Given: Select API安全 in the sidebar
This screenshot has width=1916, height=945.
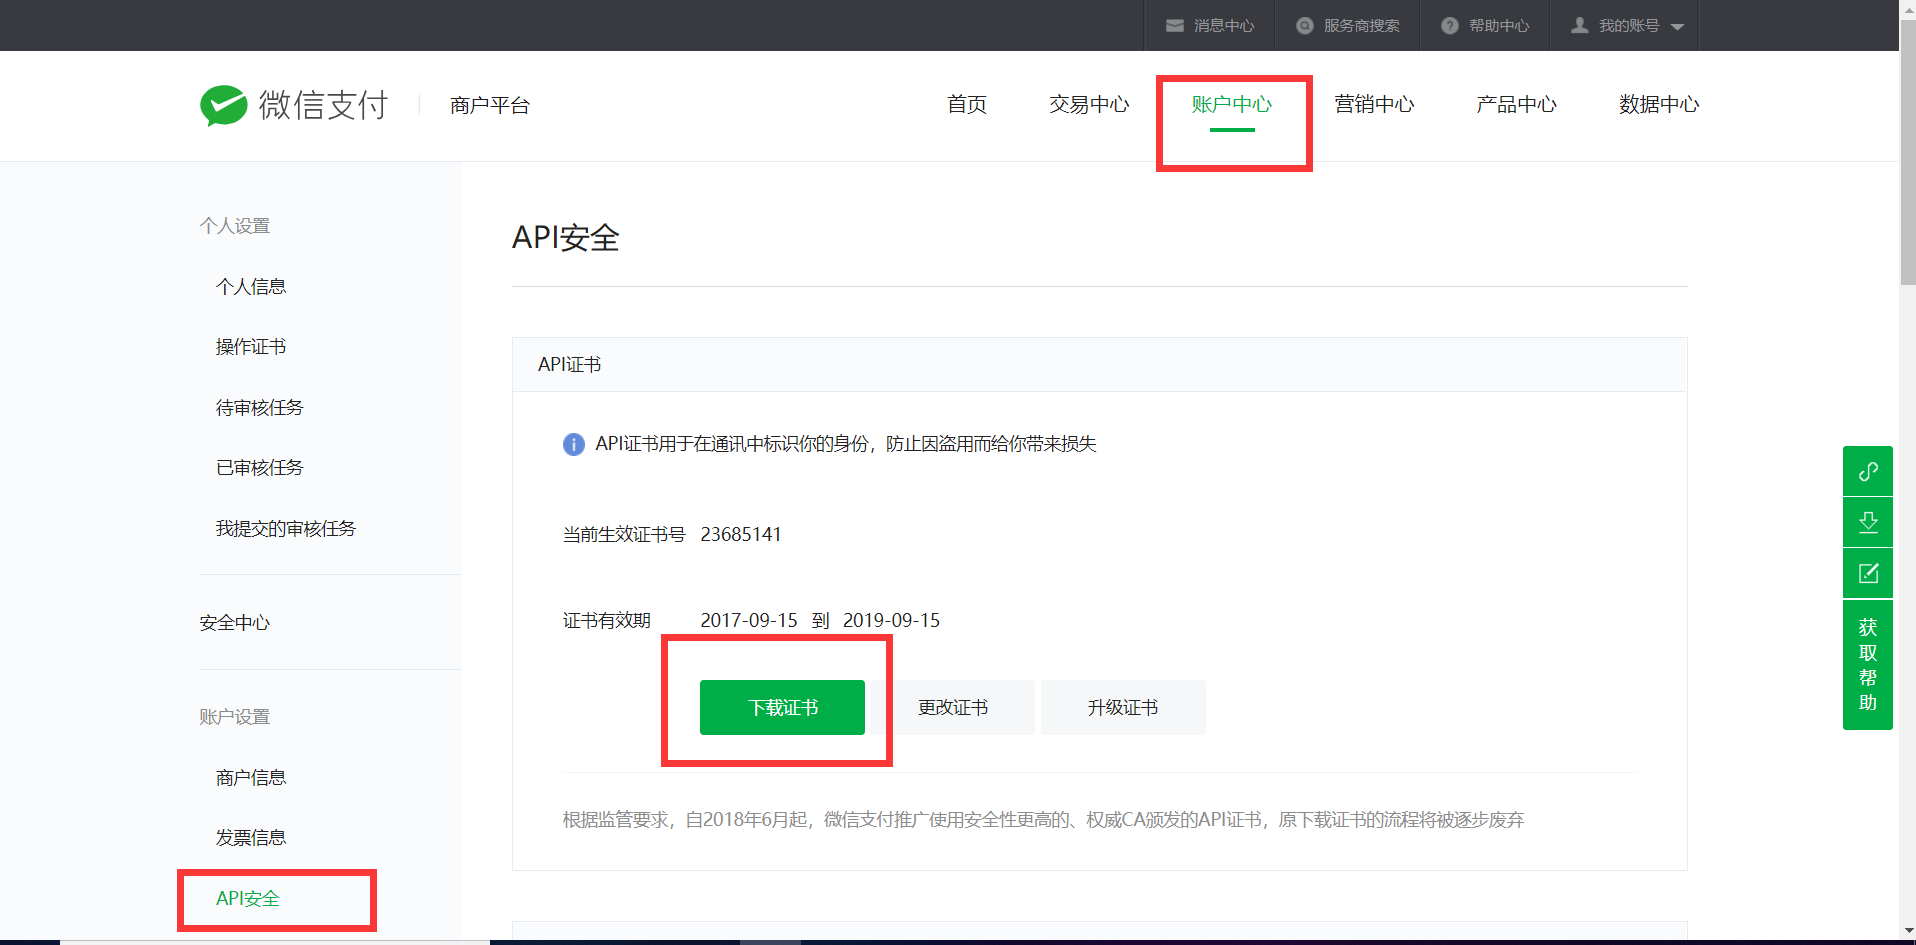Looking at the screenshot, I should pyautogui.click(x=248, y=899).
